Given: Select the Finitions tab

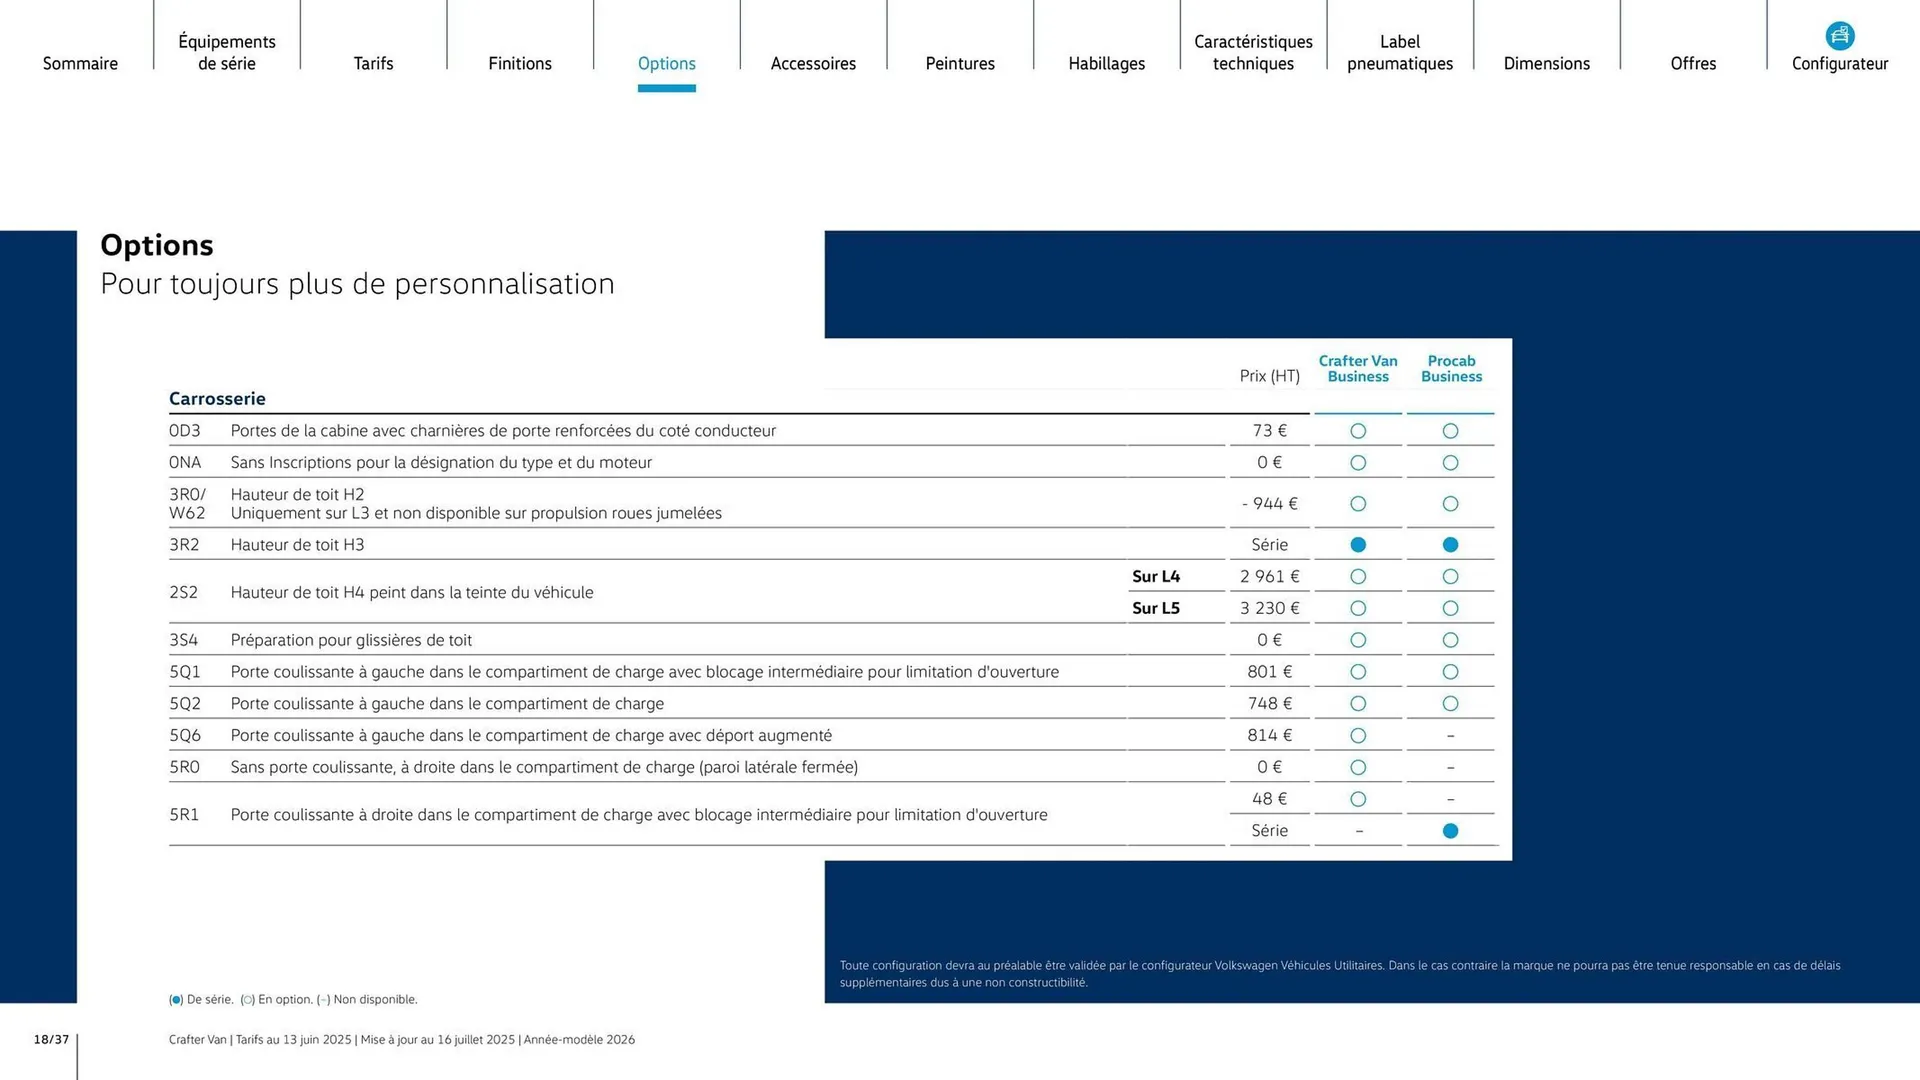Looking at the screenshot, I should 520,63.
